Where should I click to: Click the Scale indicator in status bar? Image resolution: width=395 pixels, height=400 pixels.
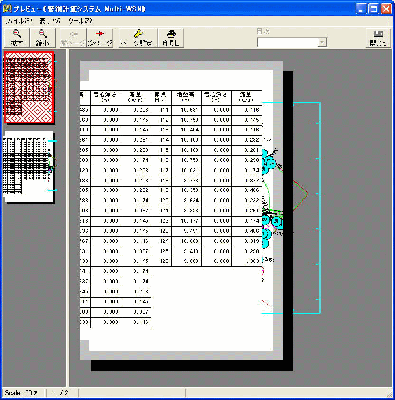(24, 393)
